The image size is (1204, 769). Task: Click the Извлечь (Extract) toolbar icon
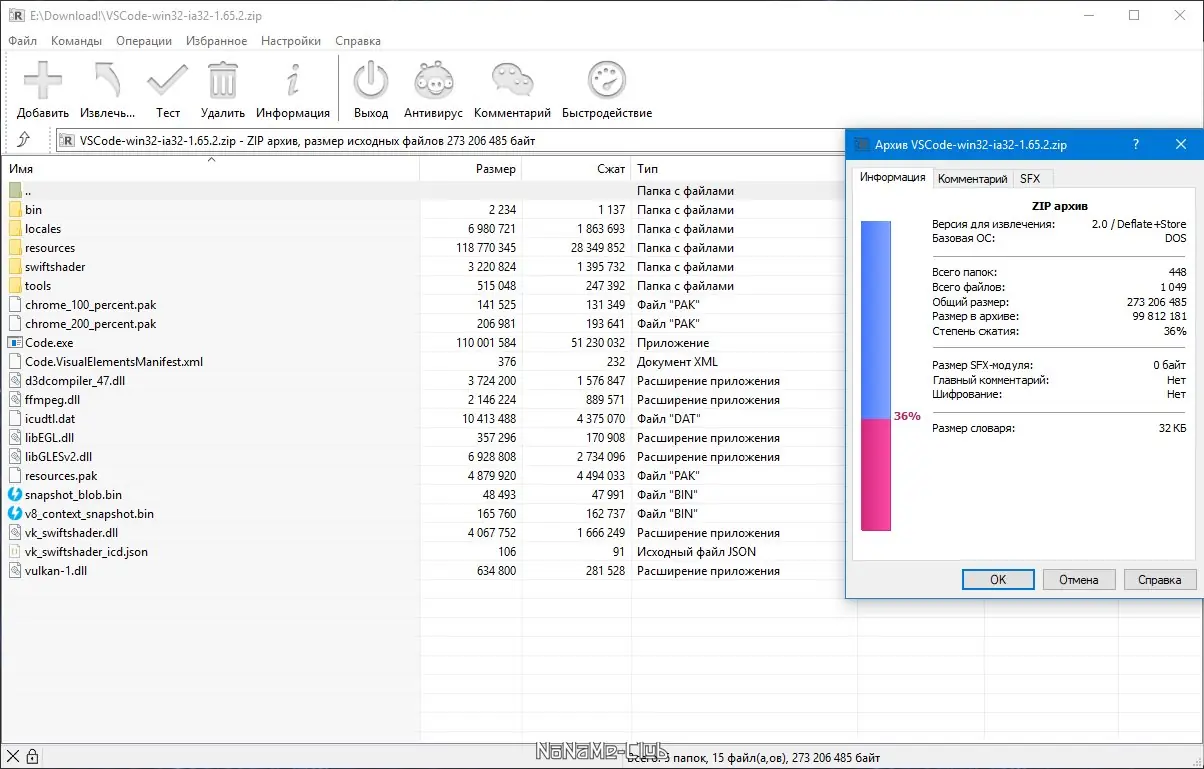[x=106, y=80]
